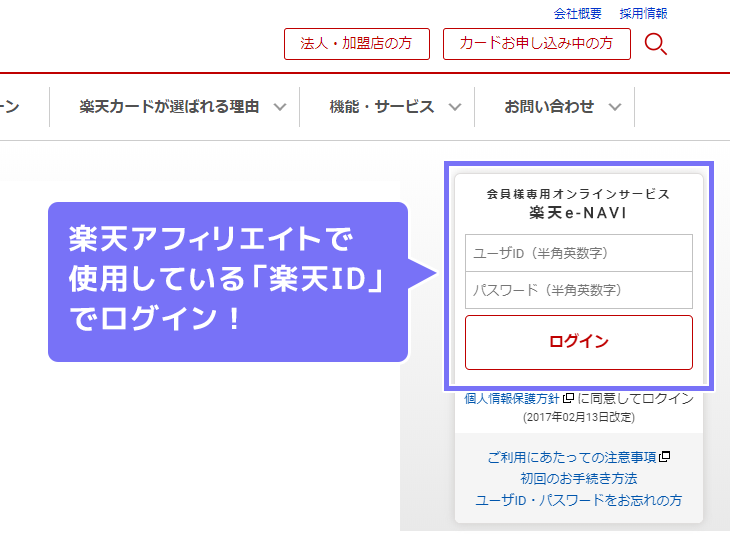The height and width of the screenshot is (540, 730).
Task: Focus the パスワード input field
Action: coord(579,290)
